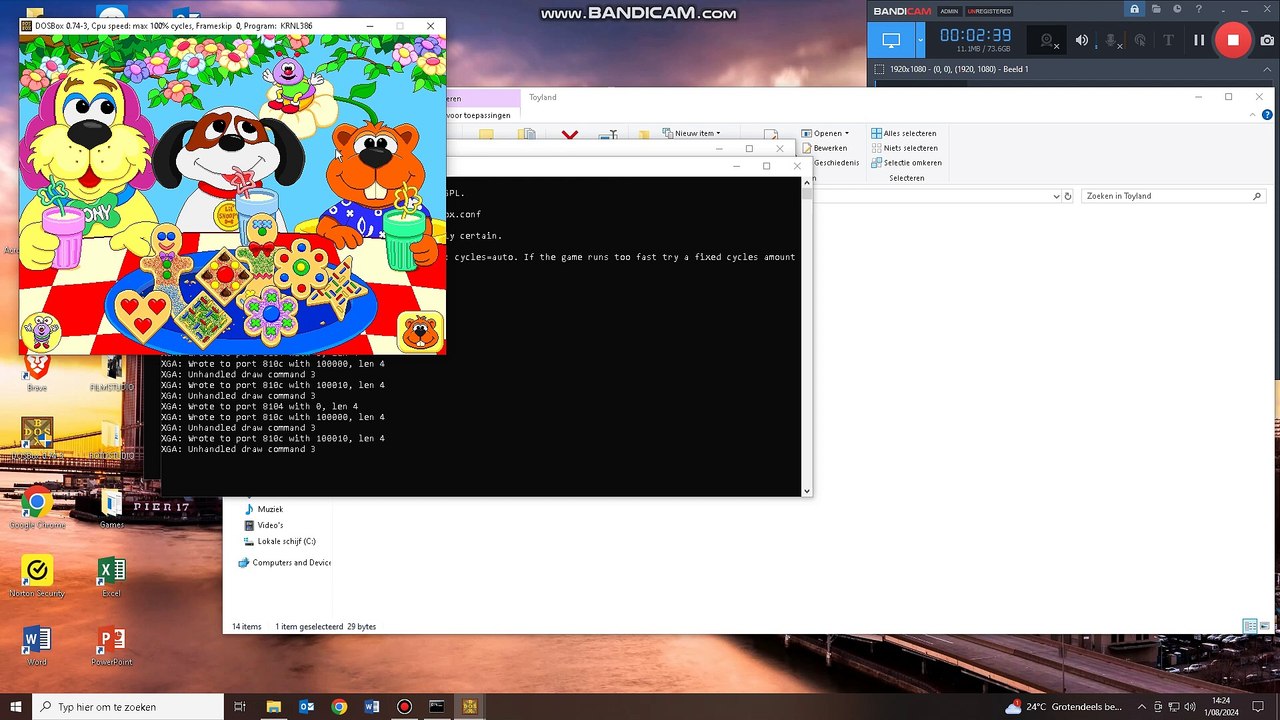Viewport: 1280px width, 720px height.
Task: Open the Norton Security desktop shortcut
Action: click(x=37, y=577)
